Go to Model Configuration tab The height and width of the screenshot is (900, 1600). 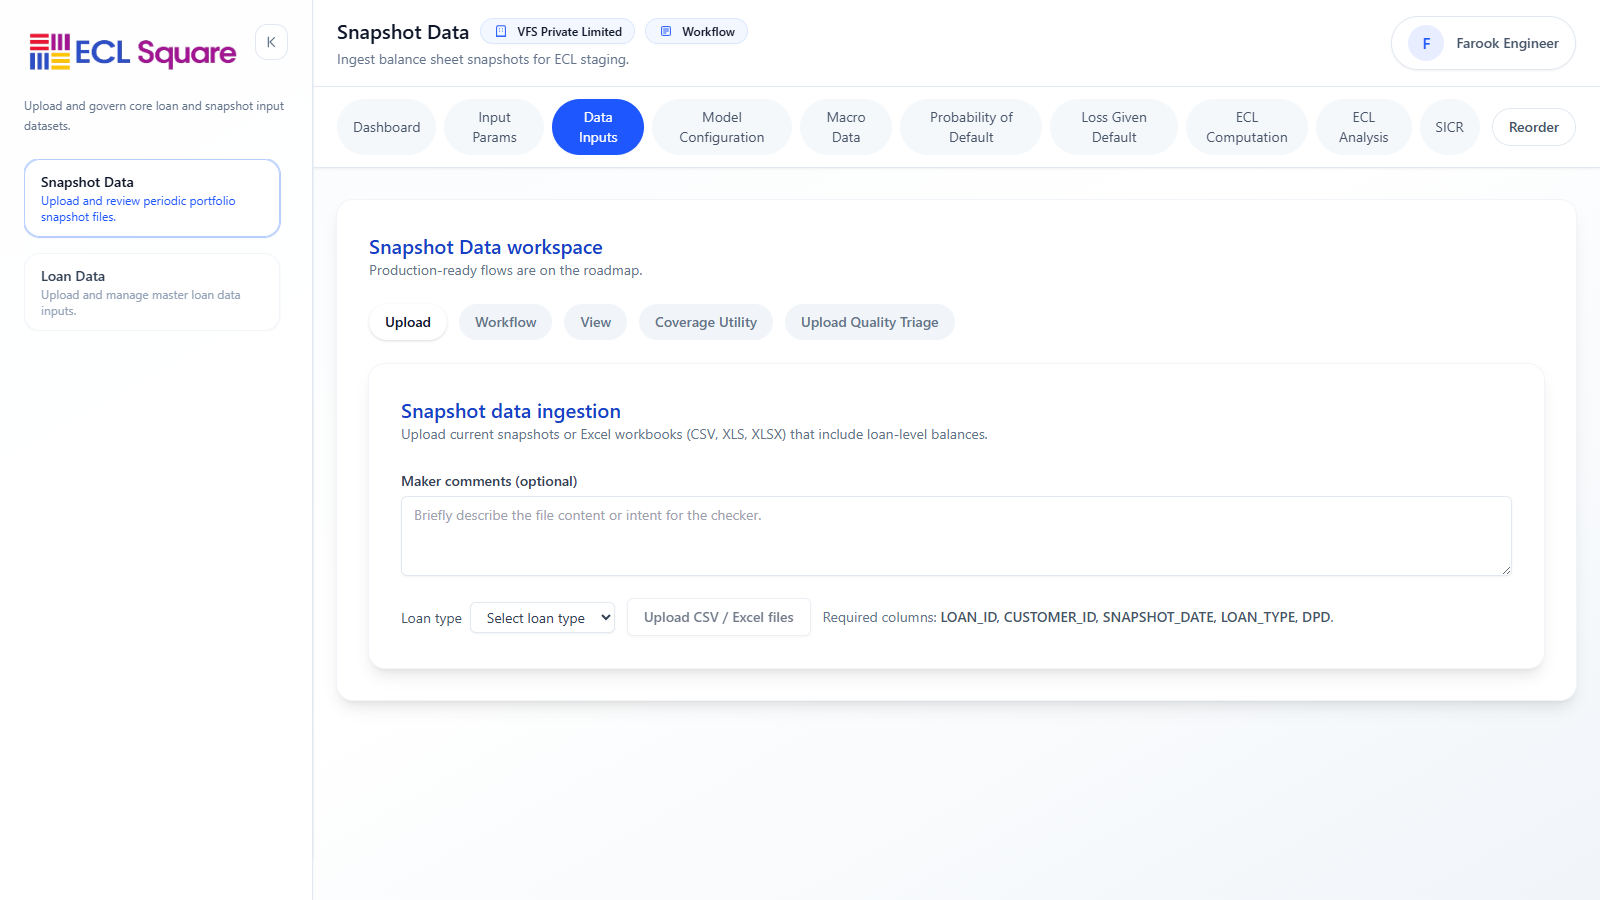click(x=722, y=127)
